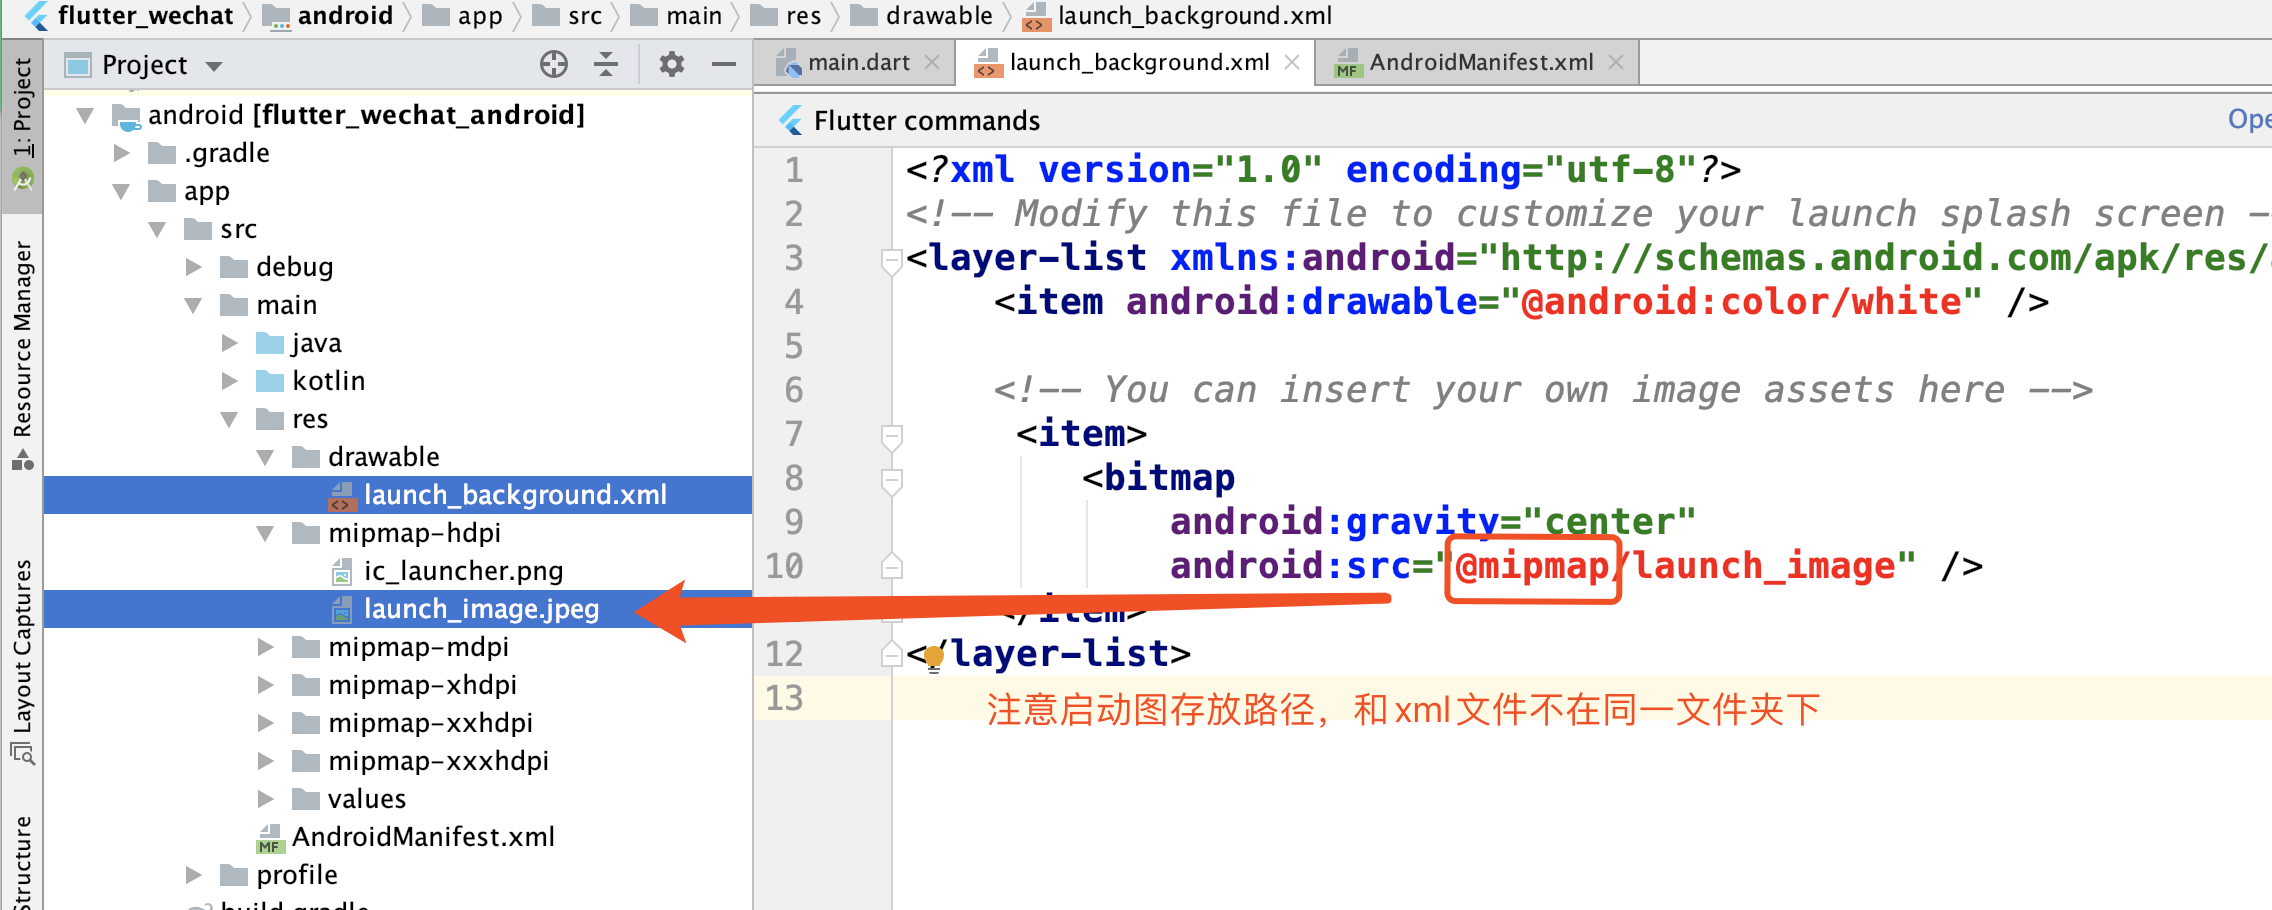Viewport: 2272px width, 910px height.
Task: Open Project panel settings gear
Action: (x=671, y=64)
